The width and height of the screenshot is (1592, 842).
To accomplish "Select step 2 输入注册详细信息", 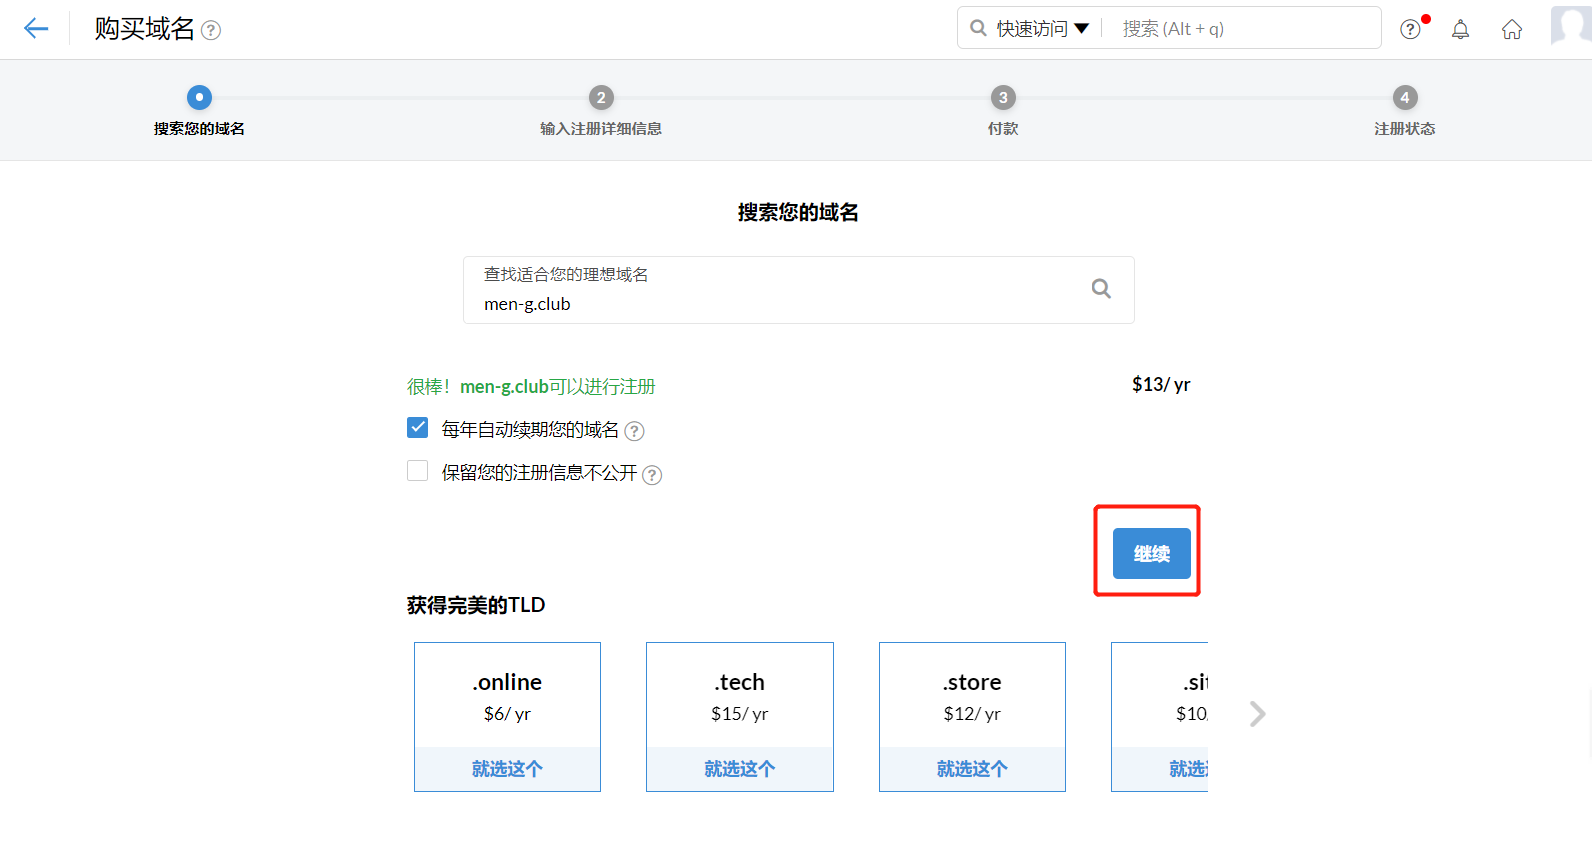I will point(601,98).
